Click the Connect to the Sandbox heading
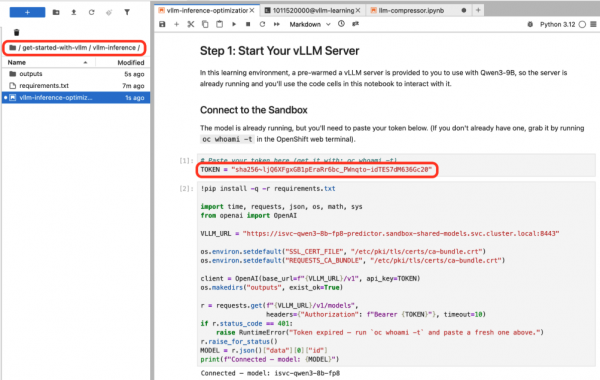This screenshot has height=380, width=600. pyautogui.click(x=253, y=110)
